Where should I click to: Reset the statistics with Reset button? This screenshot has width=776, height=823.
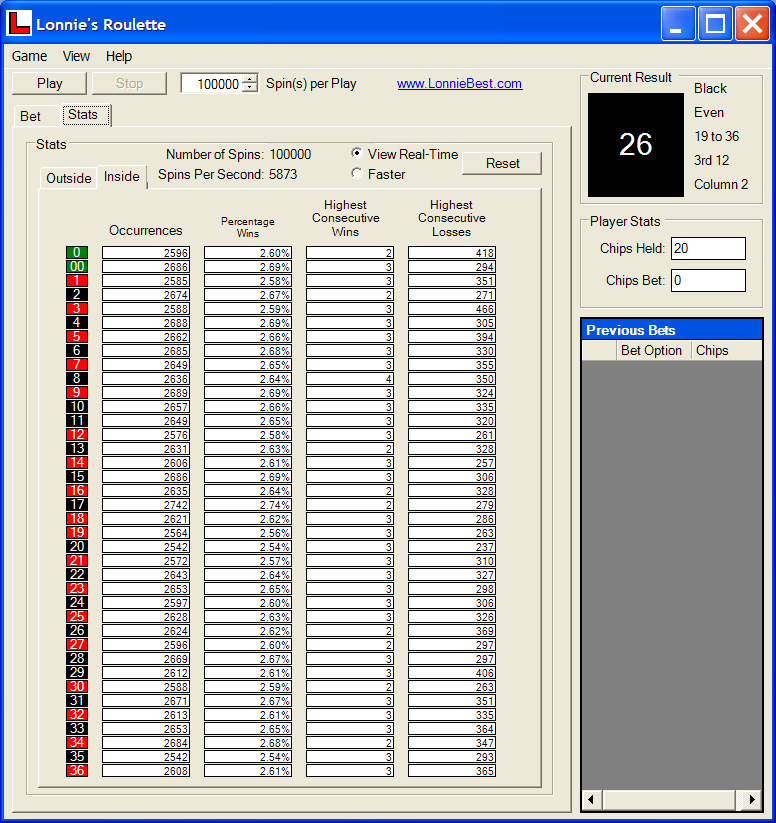[x=501, y=163]
